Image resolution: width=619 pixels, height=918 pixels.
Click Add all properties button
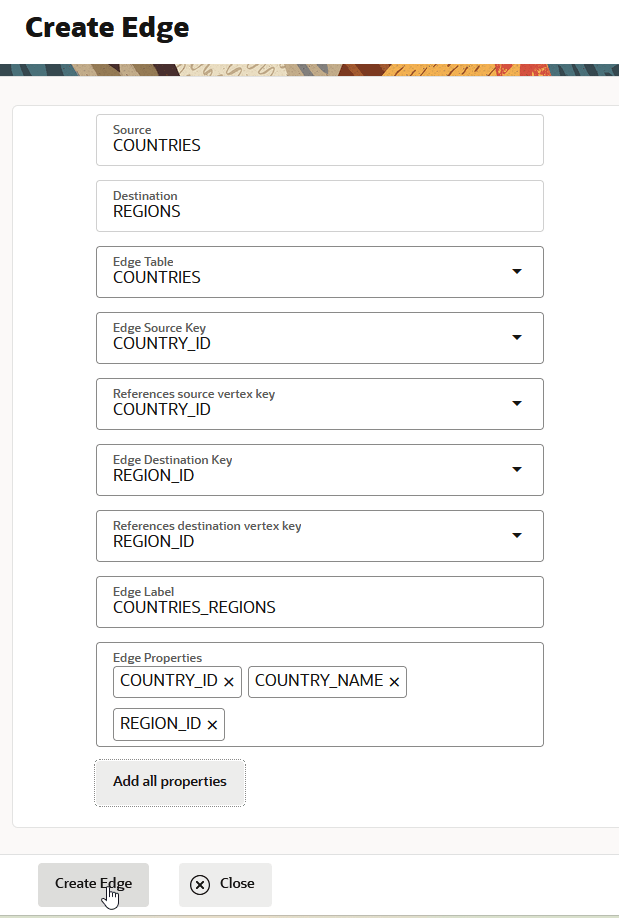click(170, 781)
